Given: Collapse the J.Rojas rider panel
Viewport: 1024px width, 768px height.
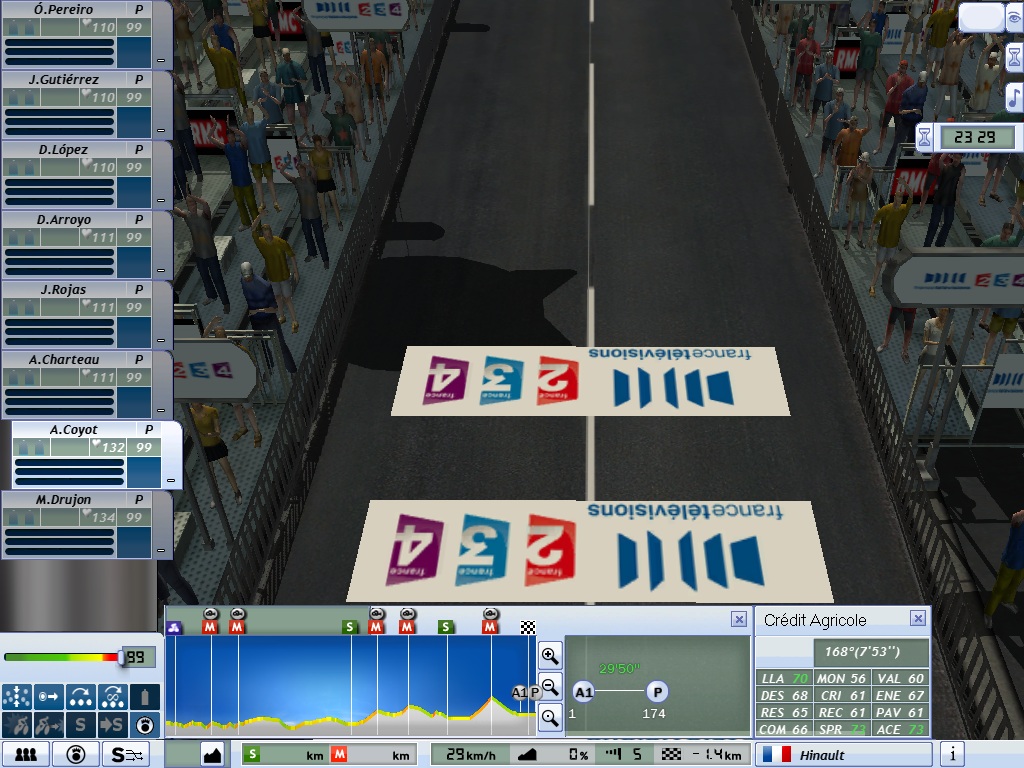Looking at the screenshot, I should click(161, 341).
